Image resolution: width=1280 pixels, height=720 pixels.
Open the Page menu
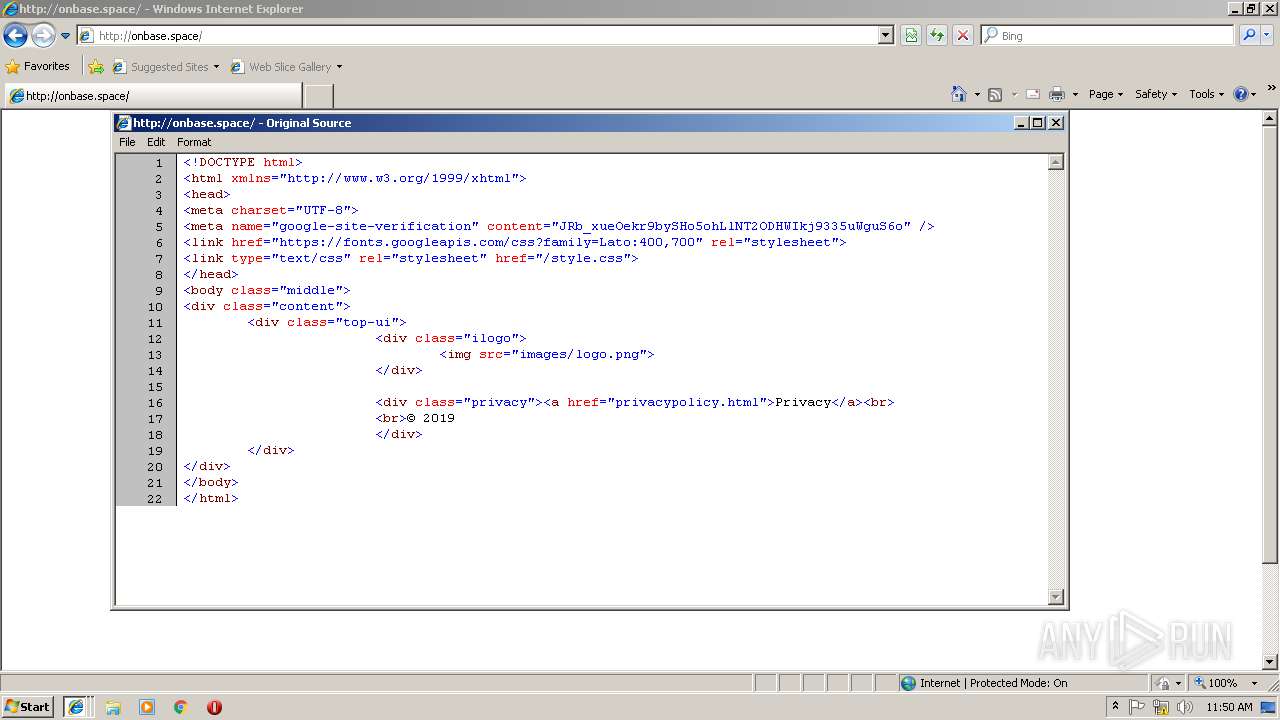pyautogui.click(x=1105, y=94)
